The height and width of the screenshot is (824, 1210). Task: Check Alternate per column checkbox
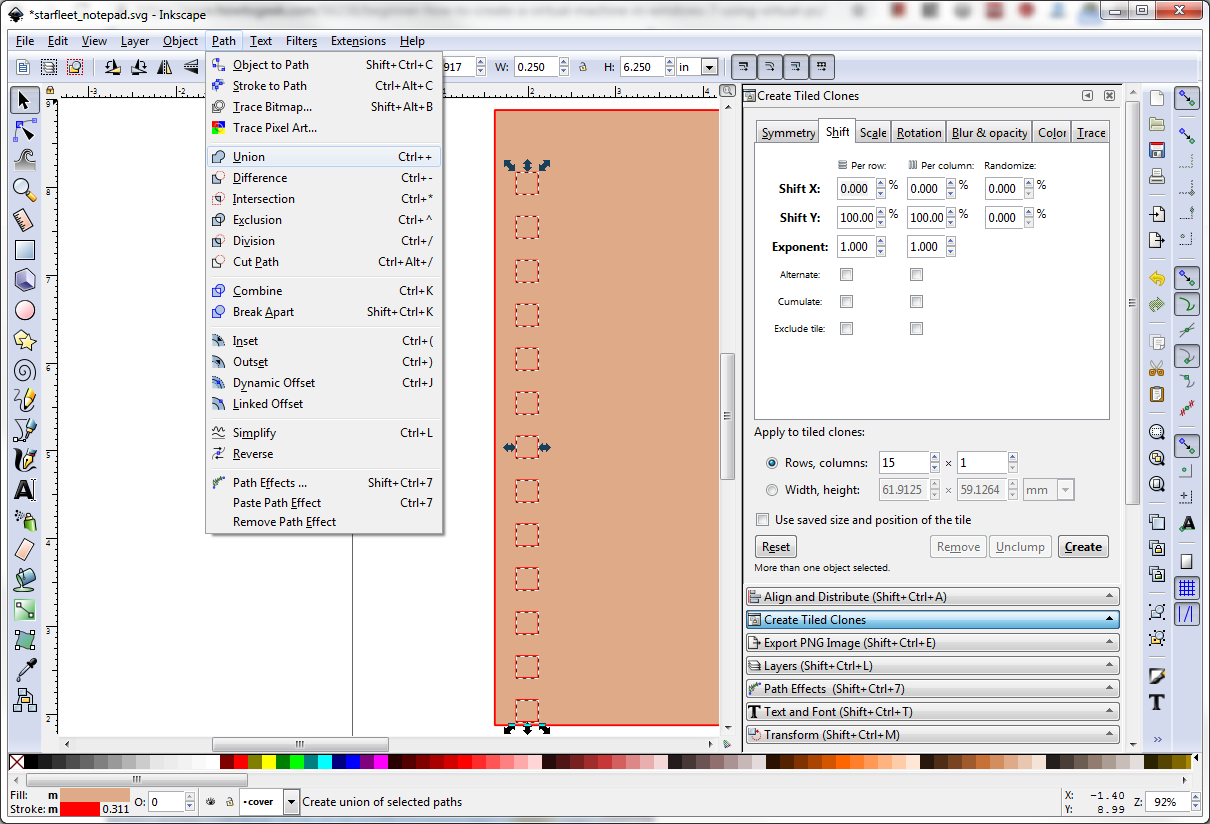(916, 274)
